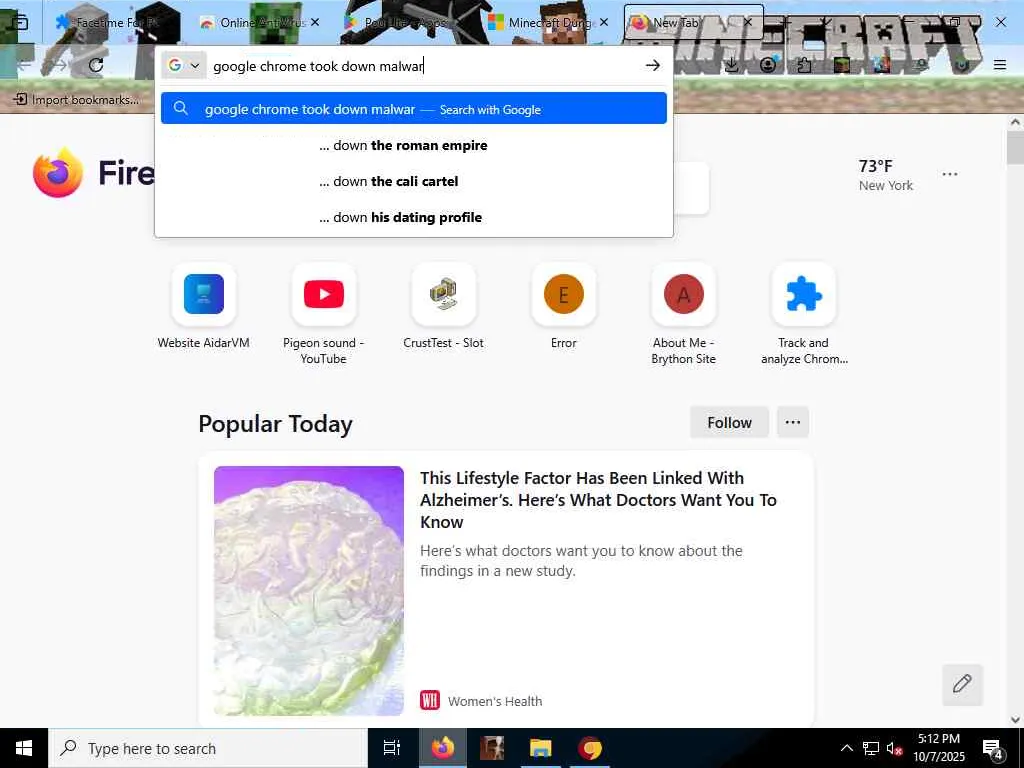Expand the Google search engine dropdown

184,65
